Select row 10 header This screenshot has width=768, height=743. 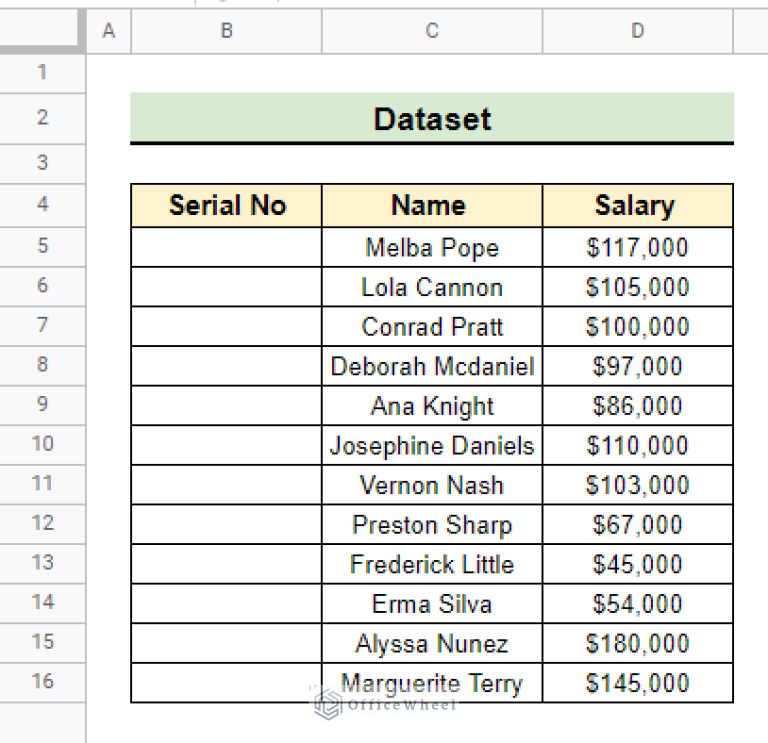[42, 444]
